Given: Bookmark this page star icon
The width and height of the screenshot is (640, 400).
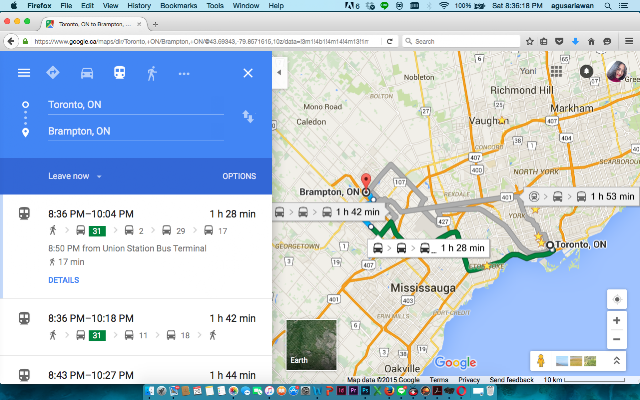Looking at the screenshot, I should 529,41.
